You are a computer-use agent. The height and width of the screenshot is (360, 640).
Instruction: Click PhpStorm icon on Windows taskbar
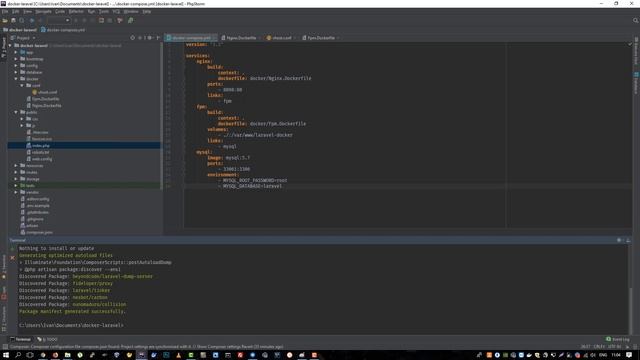[x=141, y=355]
